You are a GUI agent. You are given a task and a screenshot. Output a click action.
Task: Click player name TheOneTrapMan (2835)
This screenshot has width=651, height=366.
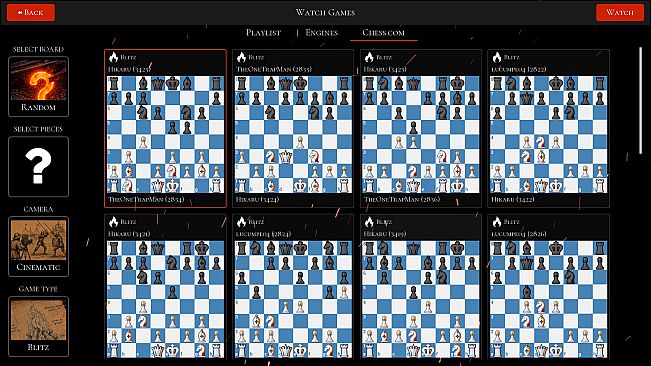point(274,69)
